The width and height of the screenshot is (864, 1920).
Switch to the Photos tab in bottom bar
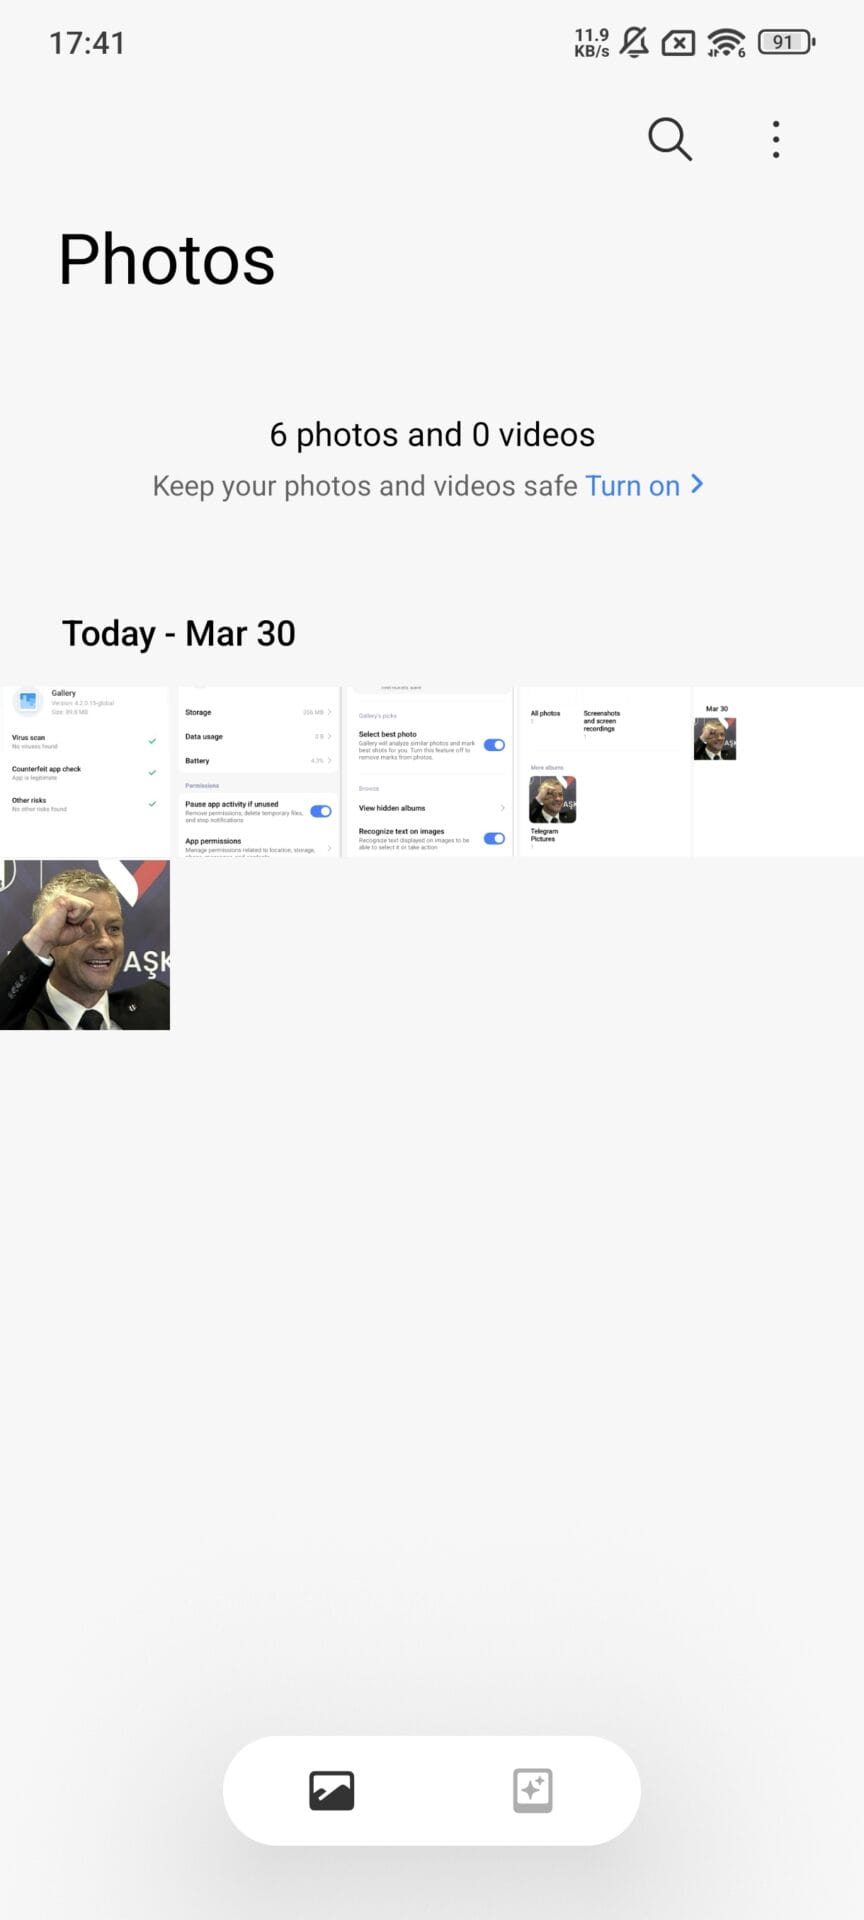point(332,1790)
